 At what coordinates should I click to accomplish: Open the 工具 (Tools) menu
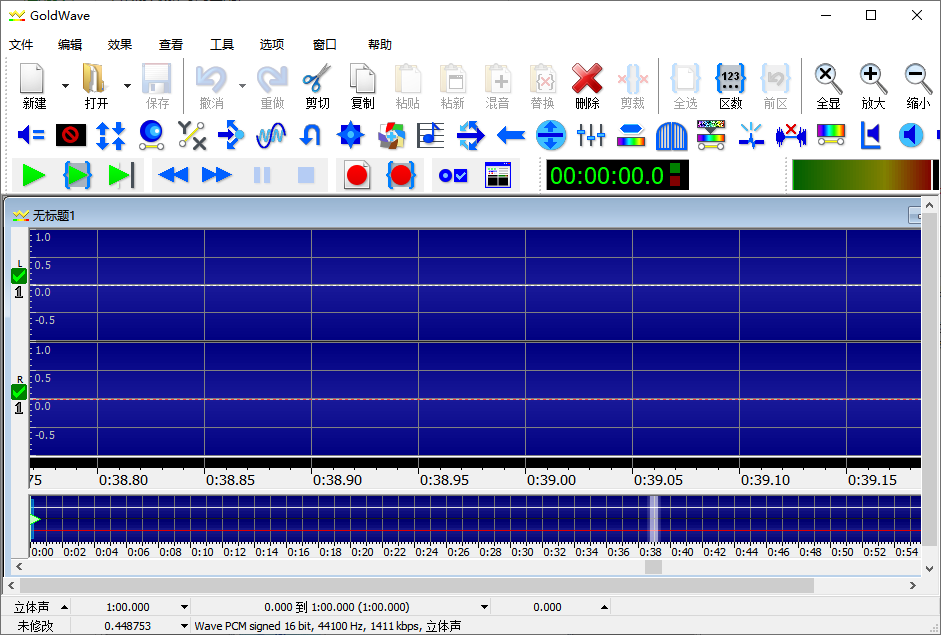pyautogui.click(x=222, y=44)
